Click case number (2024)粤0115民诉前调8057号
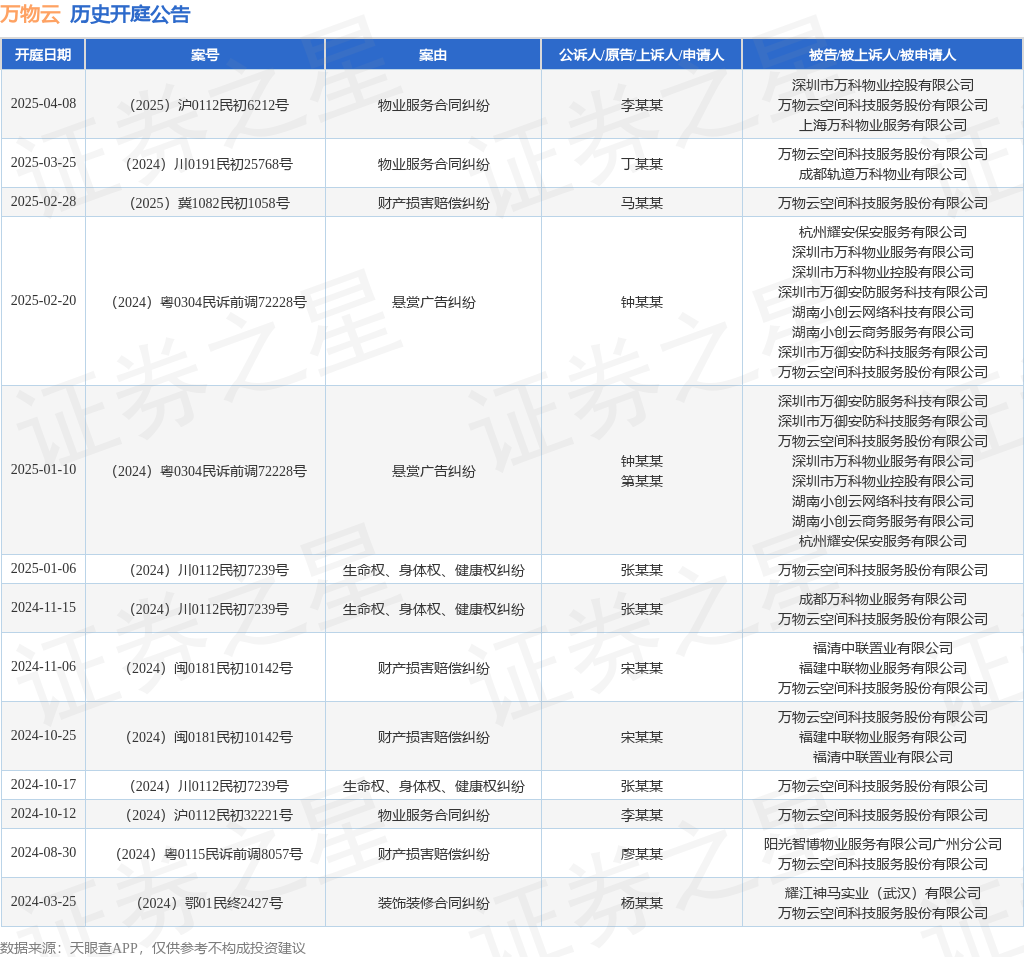1024x957 pixels. point(209,854)
